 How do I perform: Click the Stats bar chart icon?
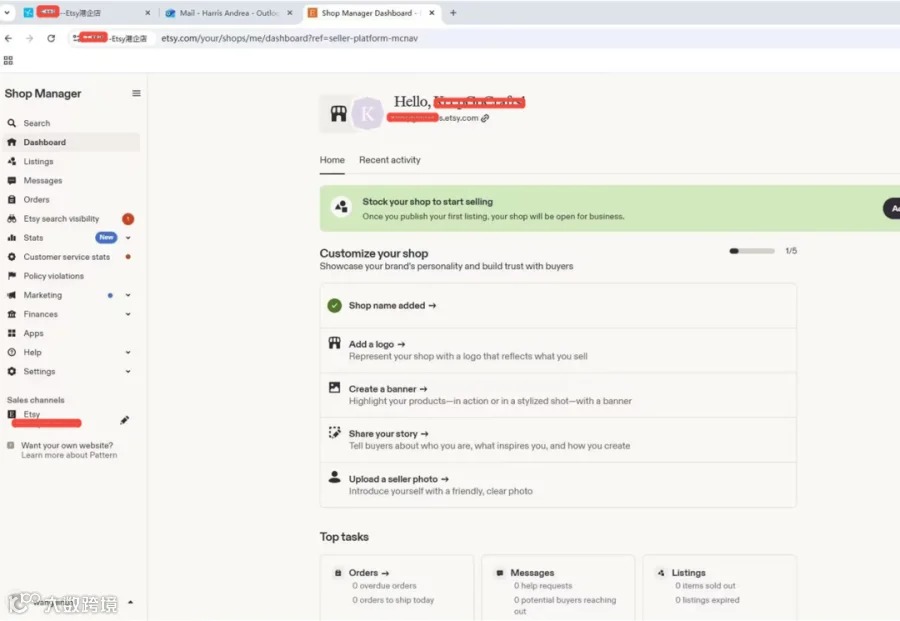tap(11, 238)
